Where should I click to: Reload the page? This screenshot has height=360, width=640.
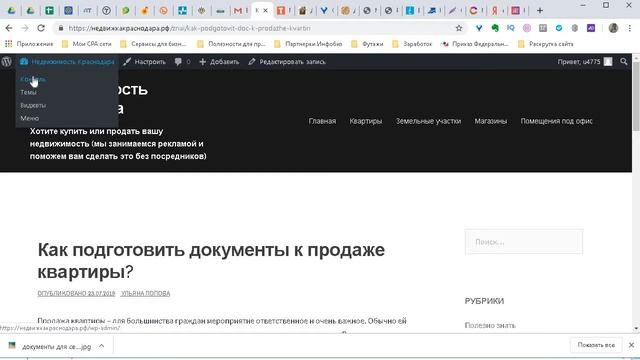pos(41,28)
